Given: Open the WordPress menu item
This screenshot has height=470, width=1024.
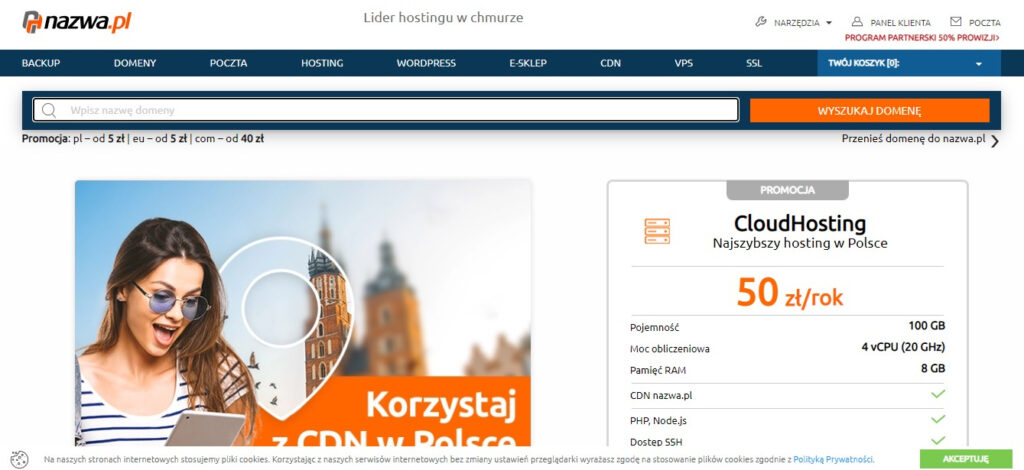Looking at the screenshot, I should tap(425, 63).
